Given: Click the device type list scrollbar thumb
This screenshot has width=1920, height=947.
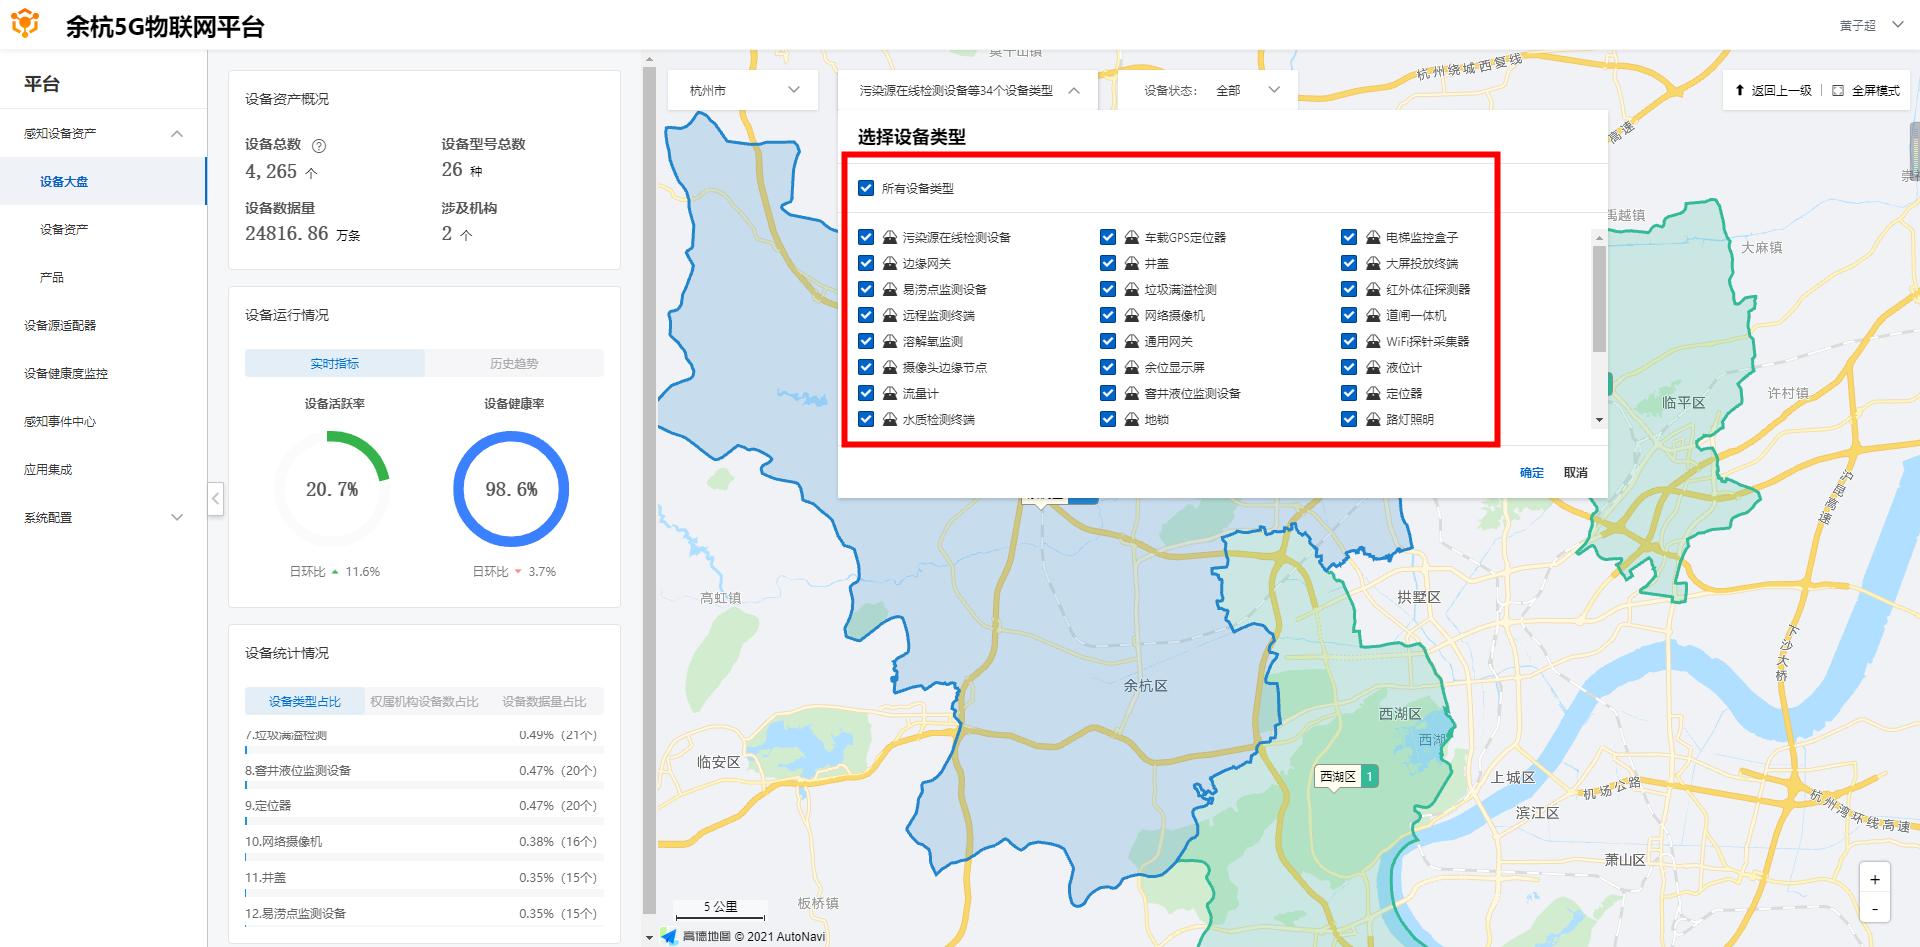Looking at the screenshot, I should tap(1599, 299).
